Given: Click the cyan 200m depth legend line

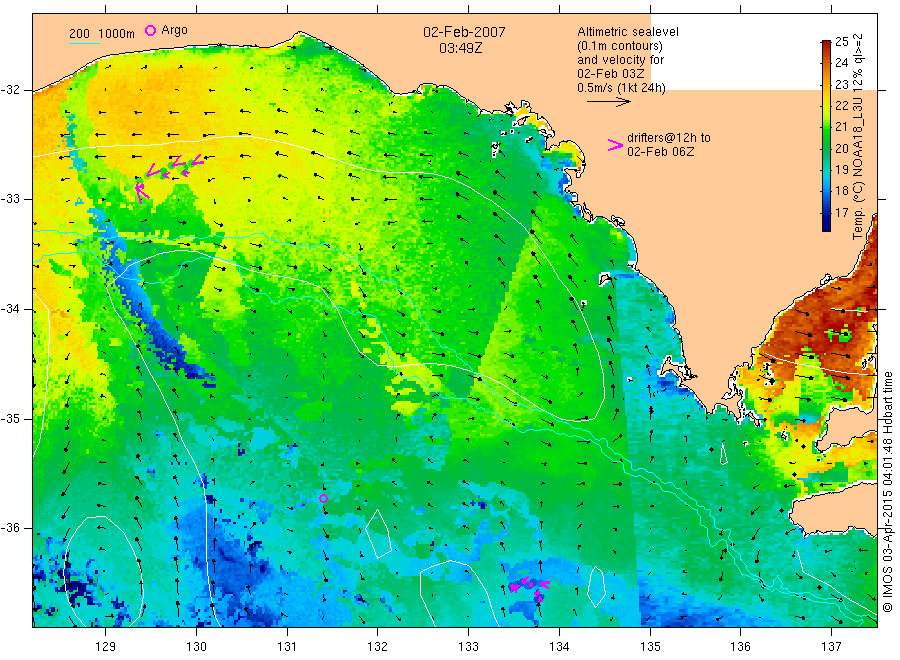Looking at the screenshot, I should coord(84,42).
